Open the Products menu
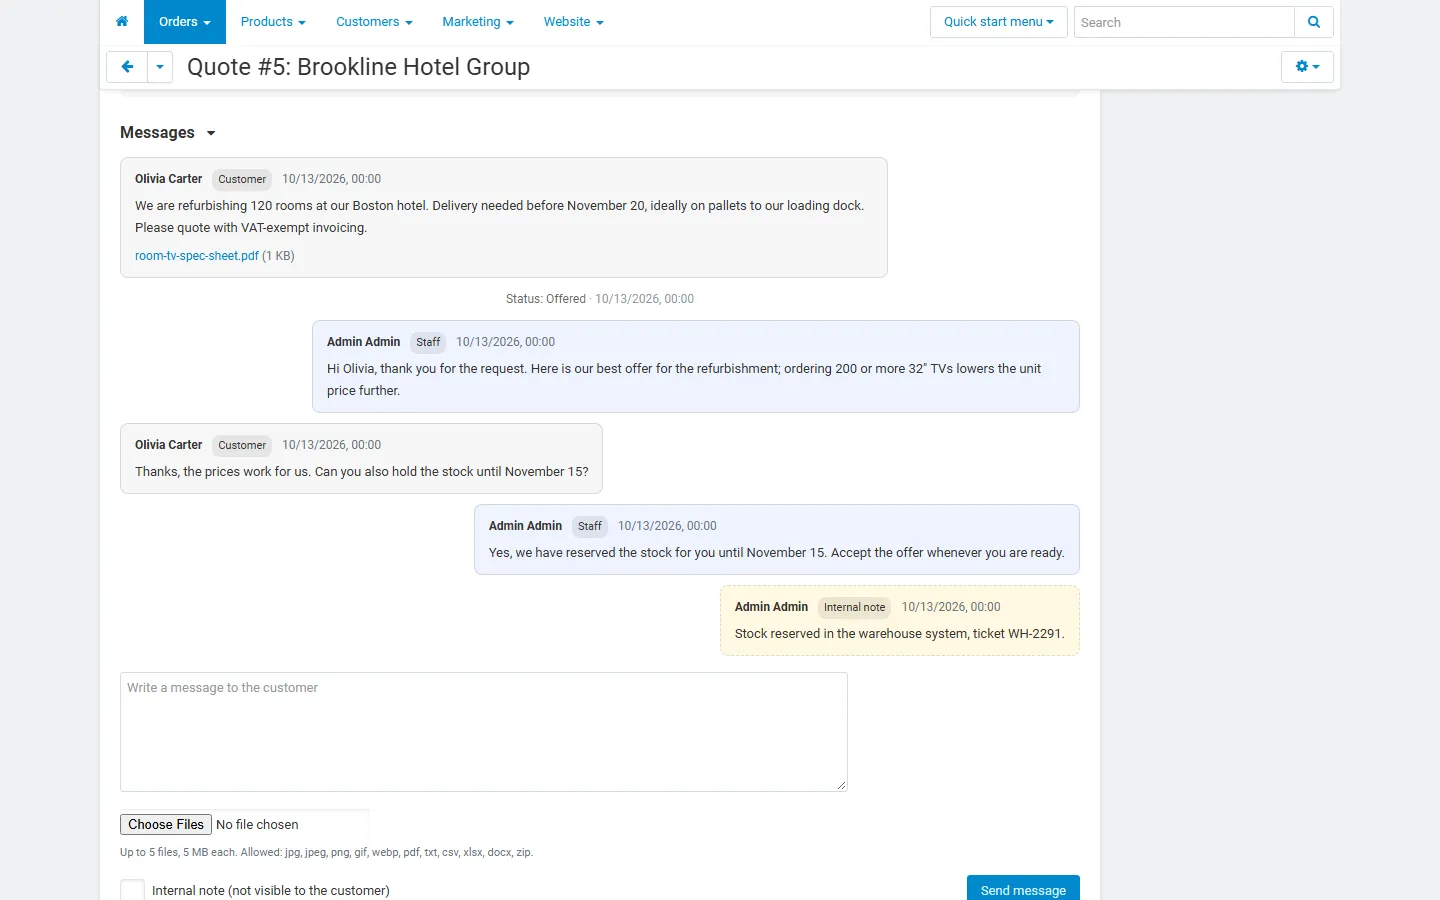Viewport: 1440px width, 900px height. pos(273,22)
